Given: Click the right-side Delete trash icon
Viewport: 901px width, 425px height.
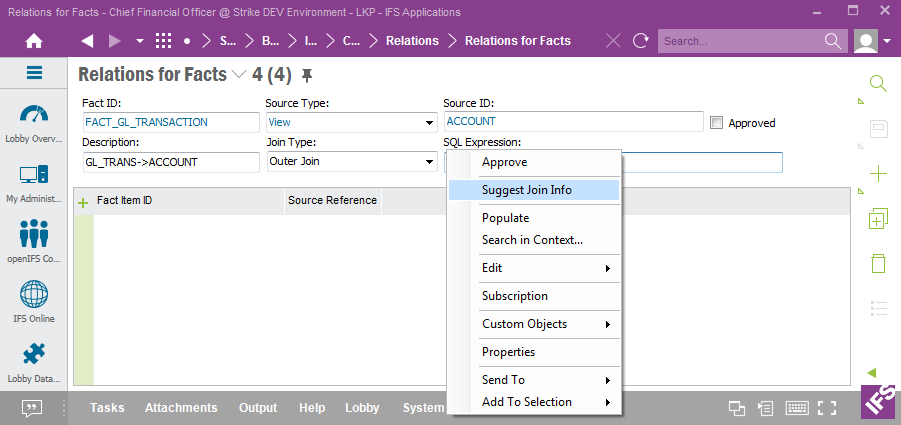Looking at the screenshot, I should 879,264.
